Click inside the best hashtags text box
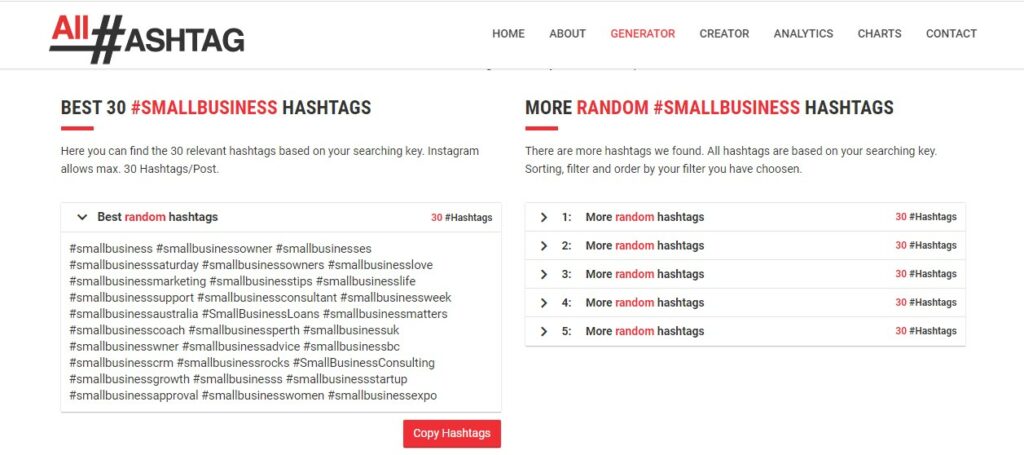Screen dimensions: 1024x455 click(280, 322)
